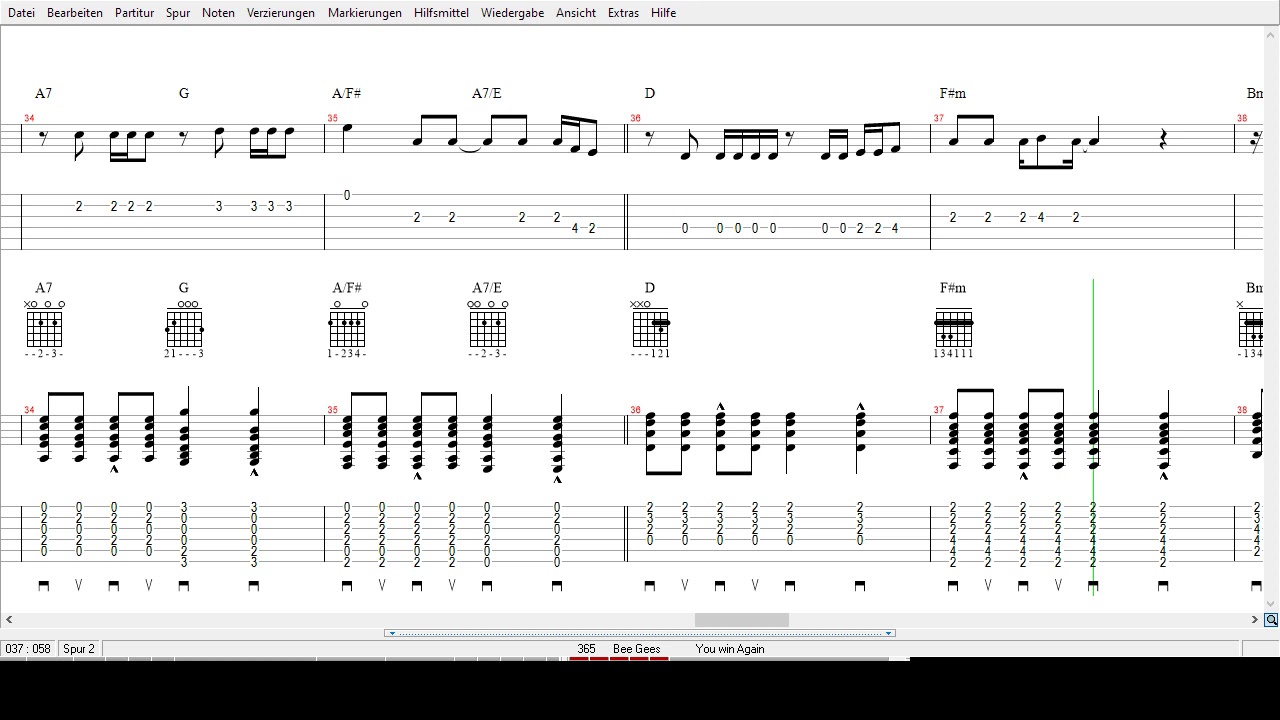Screen dimensions: 1280x720
Task: Click the horizontal scrollbar left arrow
Action: tap(9, 620)
